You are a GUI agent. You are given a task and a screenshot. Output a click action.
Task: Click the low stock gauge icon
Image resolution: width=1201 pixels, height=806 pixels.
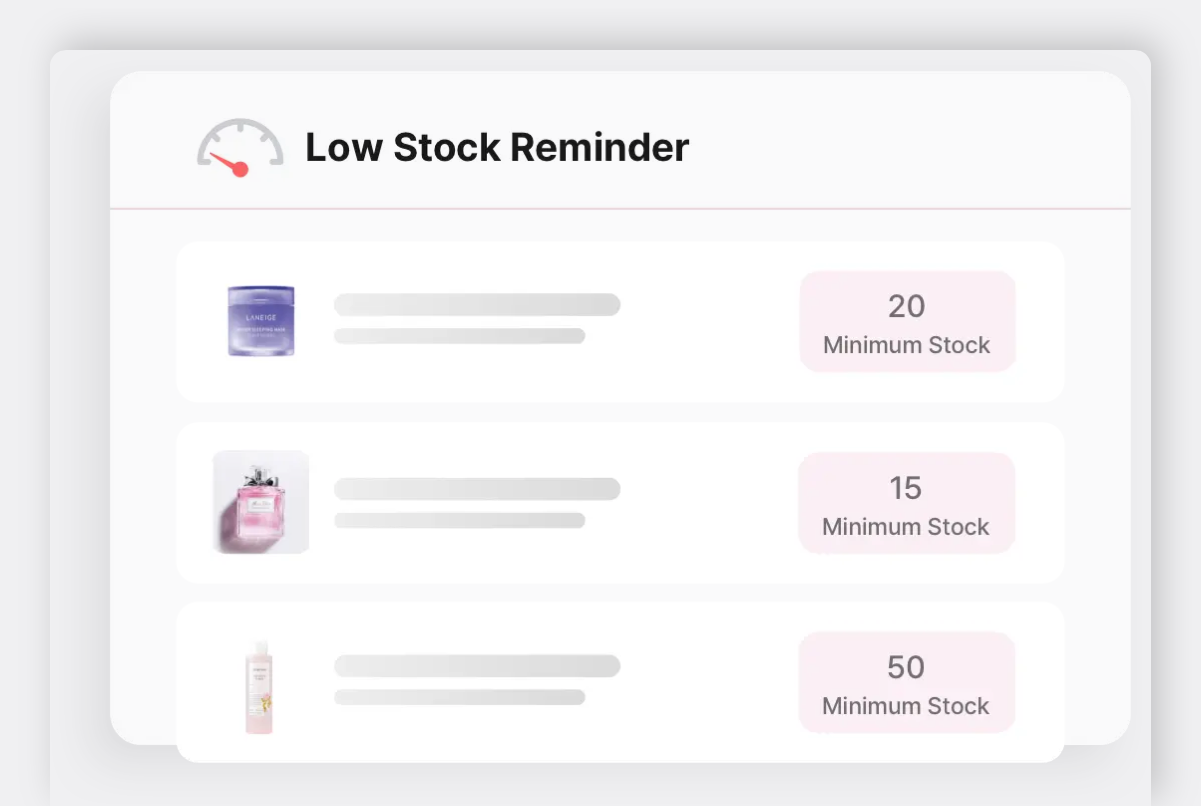click(x=240, y=148)
